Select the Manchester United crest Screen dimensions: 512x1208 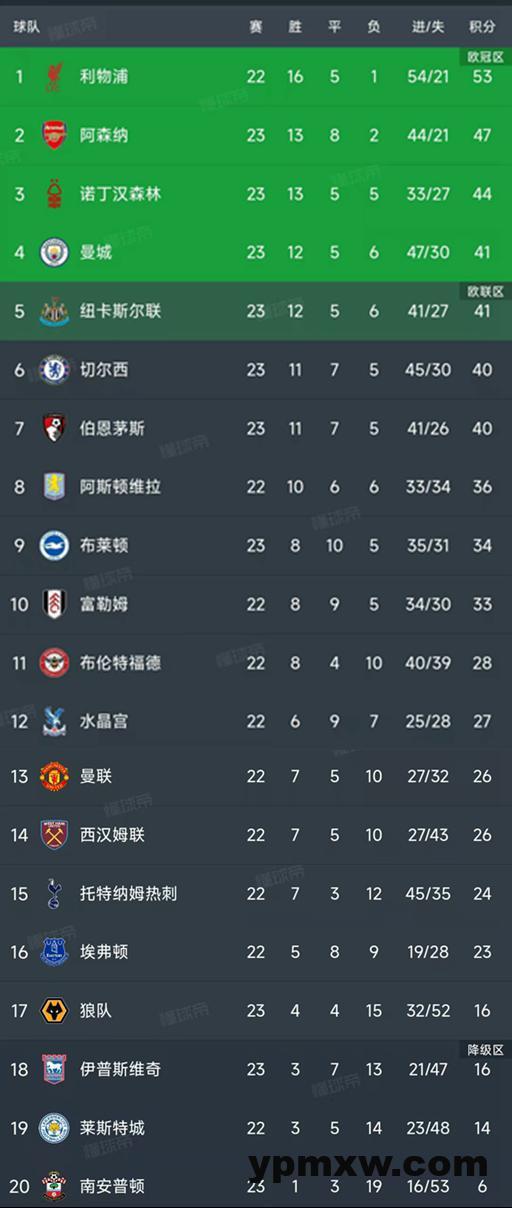[54, 776]
